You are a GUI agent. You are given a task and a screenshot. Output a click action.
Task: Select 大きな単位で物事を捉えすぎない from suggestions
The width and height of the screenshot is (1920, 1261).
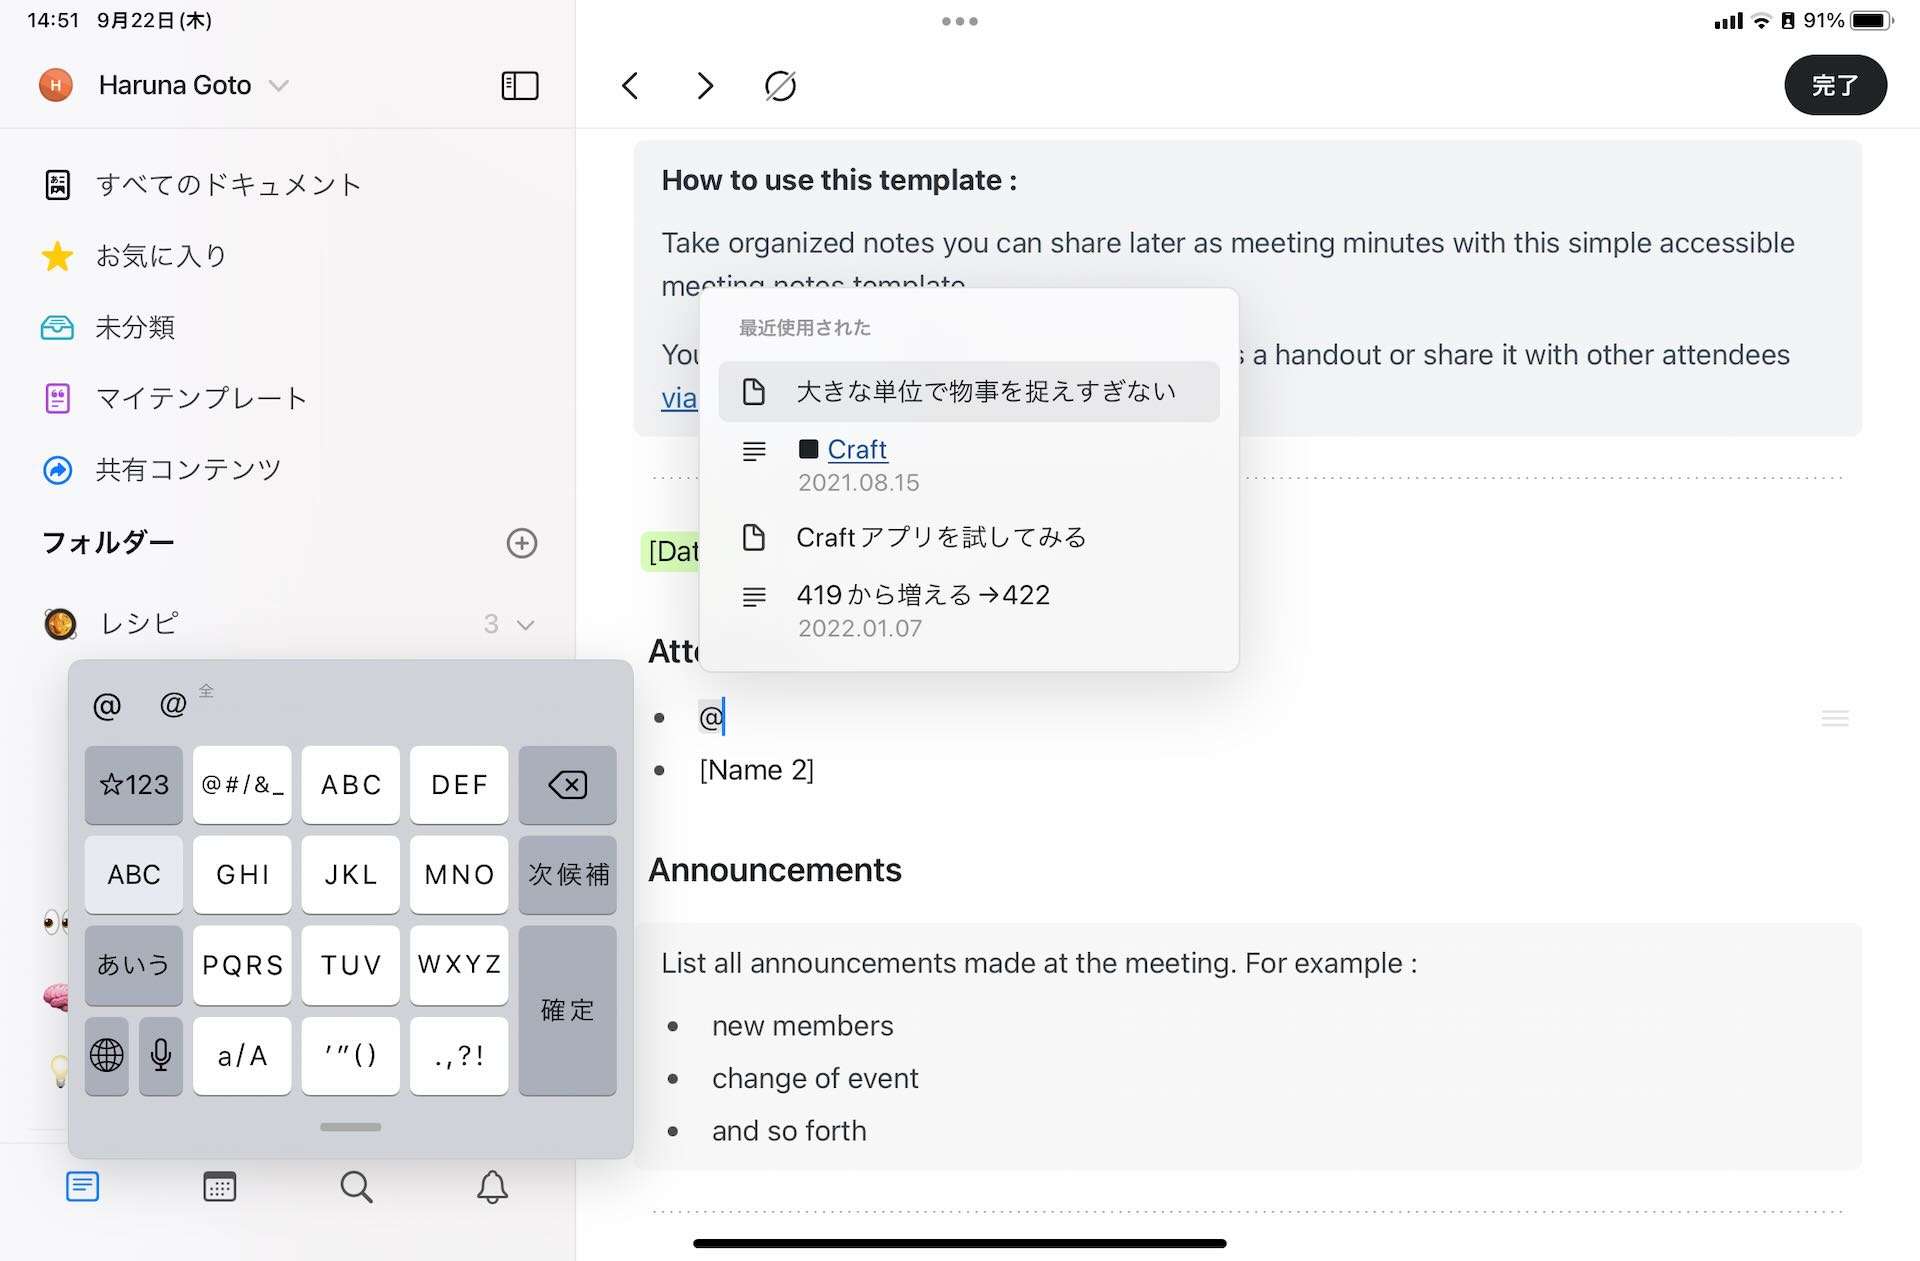tap(969, 391)
